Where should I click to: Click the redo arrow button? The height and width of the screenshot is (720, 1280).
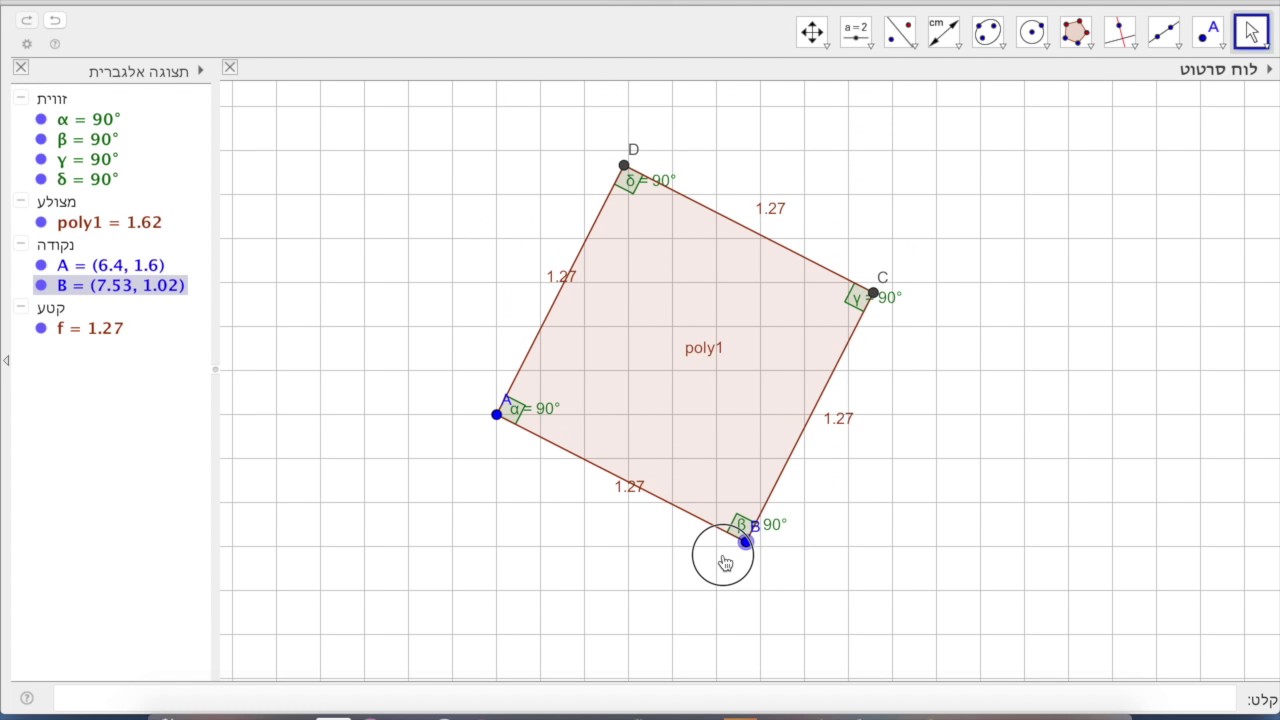pos(27,20)
